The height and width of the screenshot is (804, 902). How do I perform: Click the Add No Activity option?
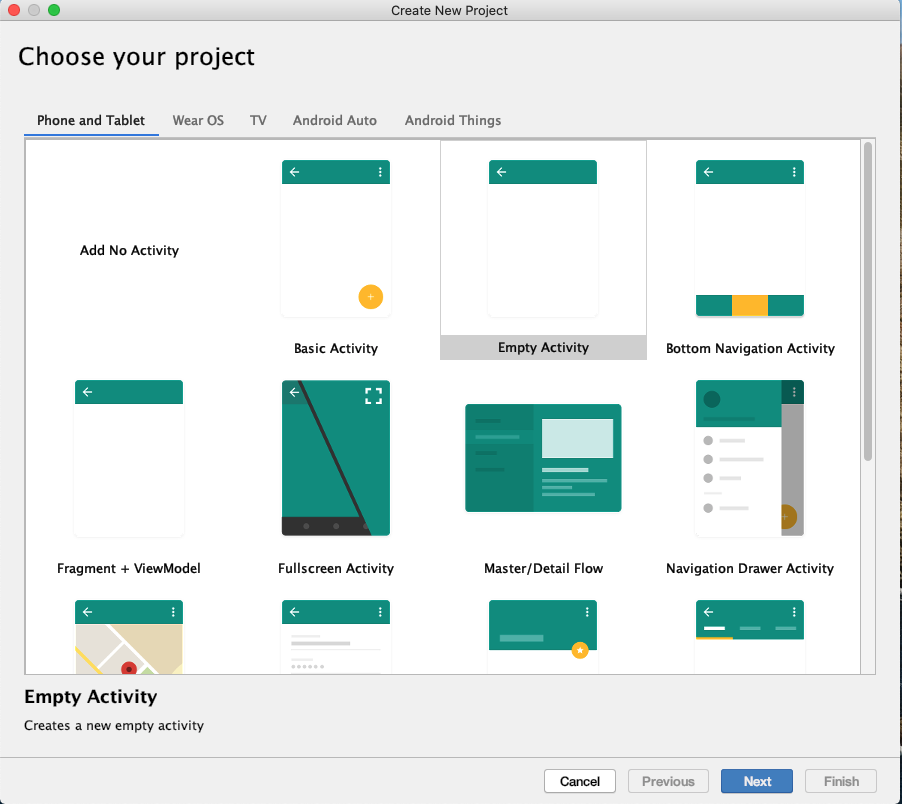129,250
